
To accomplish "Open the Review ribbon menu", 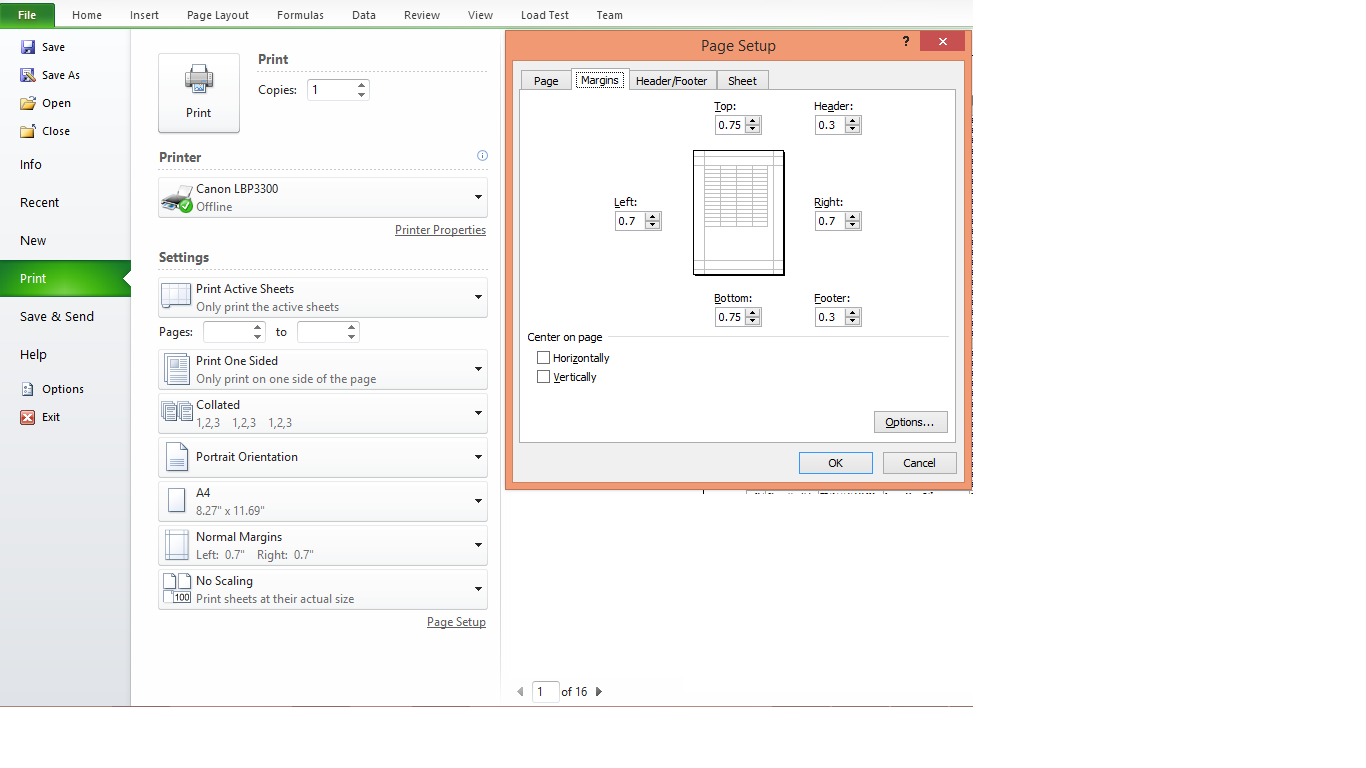I will coord(421,15).
